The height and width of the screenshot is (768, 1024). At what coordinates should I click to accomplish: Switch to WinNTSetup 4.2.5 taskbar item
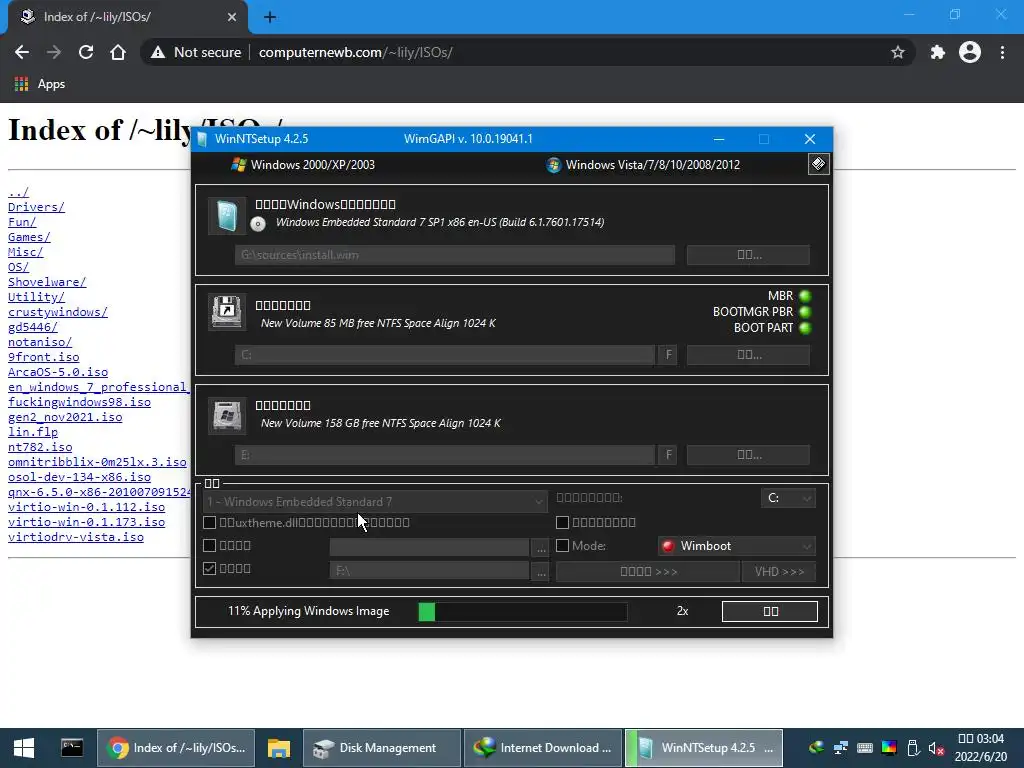coord(703,748)
